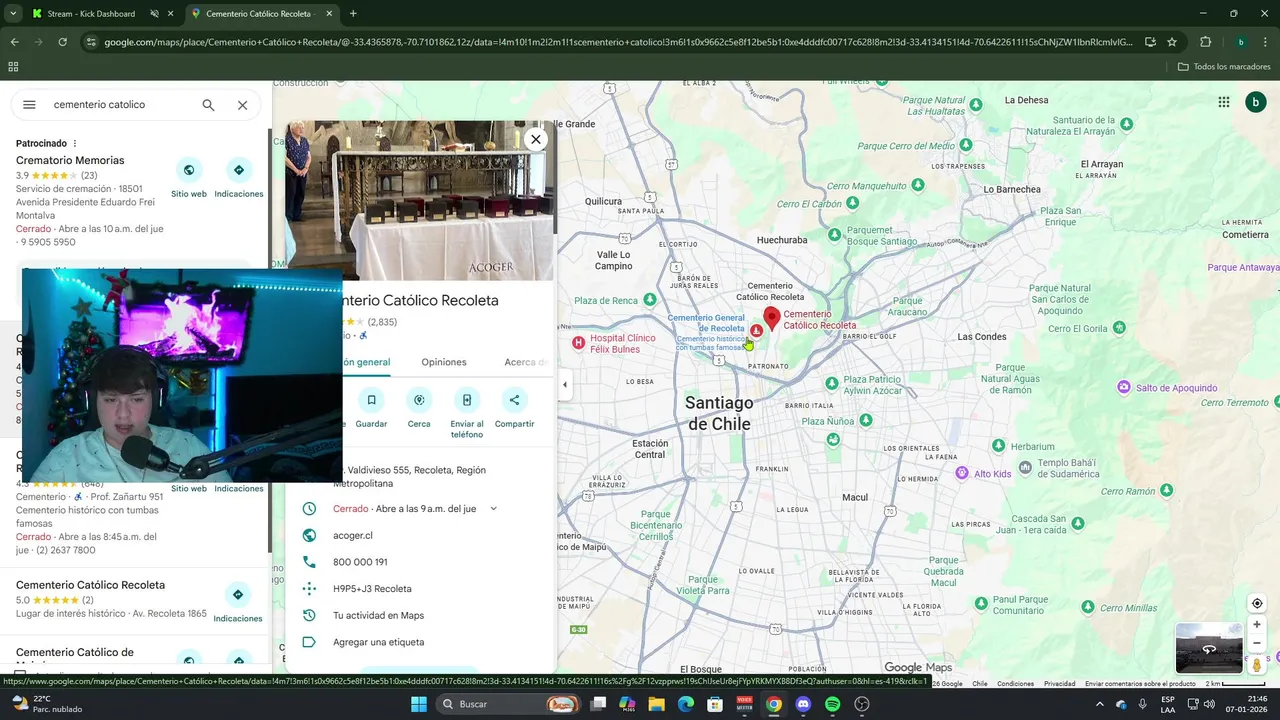Click the Salto de Apoquindo marker
This screenshot has height=720, width=1280.
1124,387
